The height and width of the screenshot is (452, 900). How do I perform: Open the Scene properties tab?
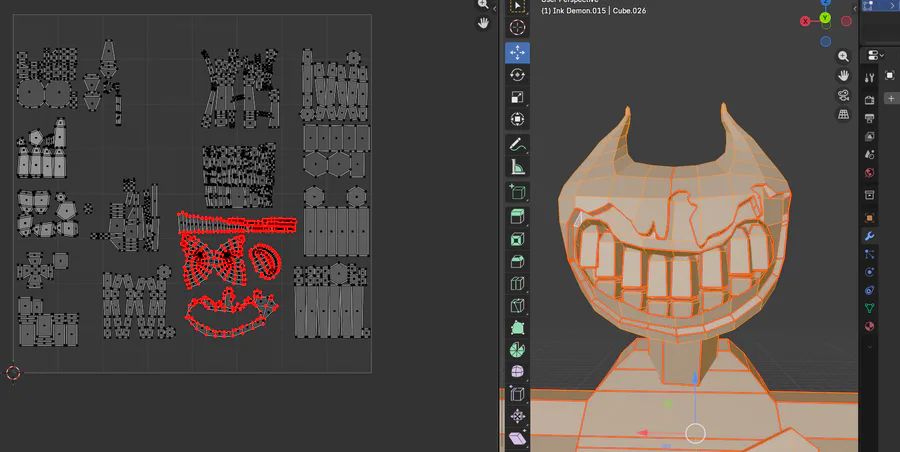pyautogui.click(x=869, y=154)
